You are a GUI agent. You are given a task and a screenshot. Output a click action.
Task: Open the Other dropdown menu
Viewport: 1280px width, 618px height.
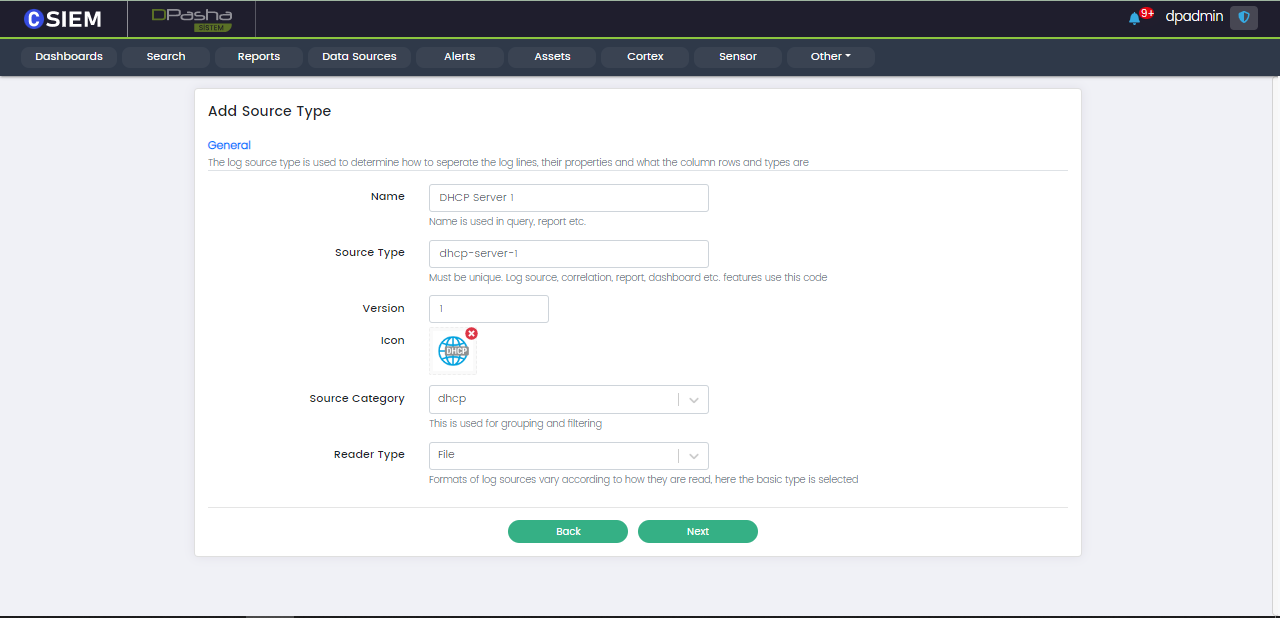pos(830,57)
